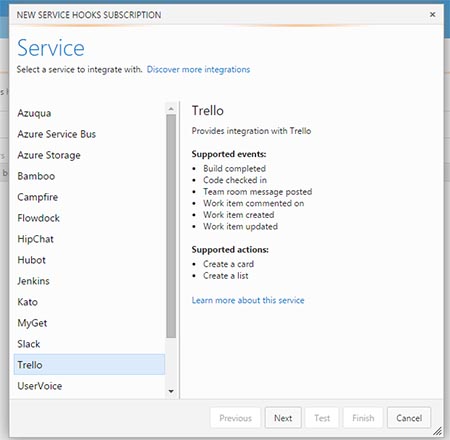Screen dimensions: 450x440
Task: Select Kato service entry
Action: (89, 302)
